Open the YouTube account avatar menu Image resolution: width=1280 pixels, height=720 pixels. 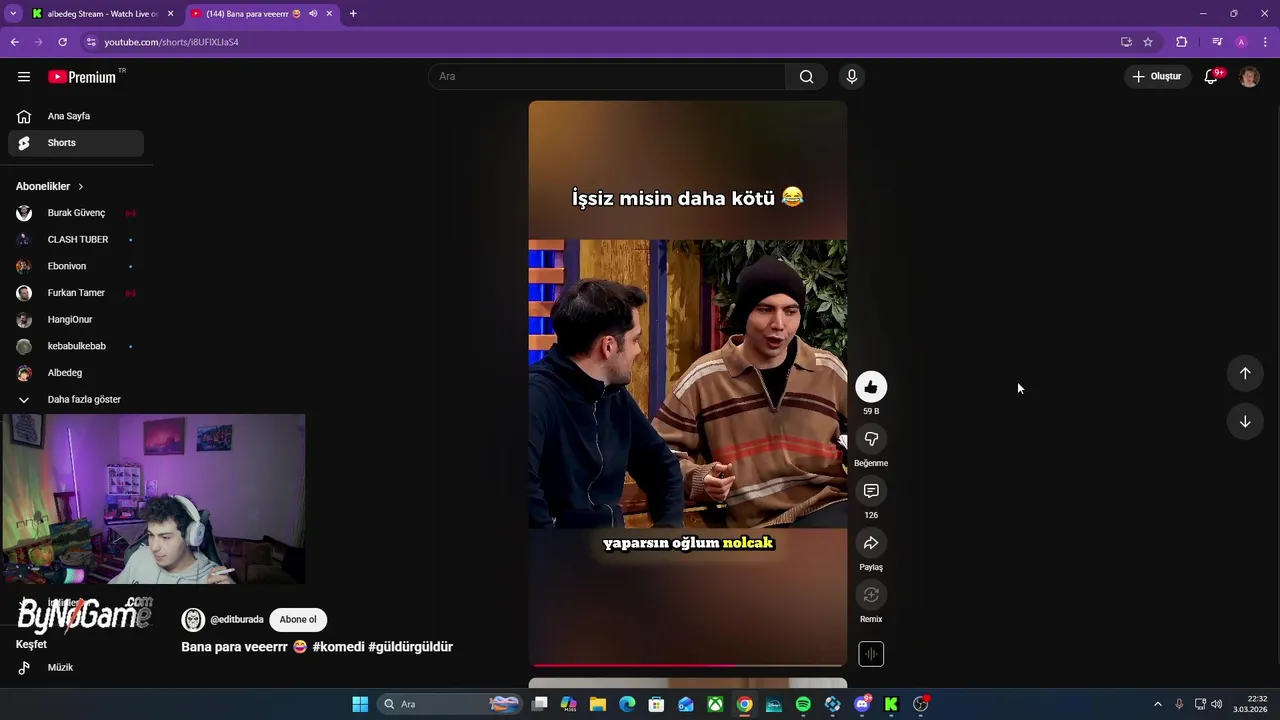click(x=1249, y=77)
